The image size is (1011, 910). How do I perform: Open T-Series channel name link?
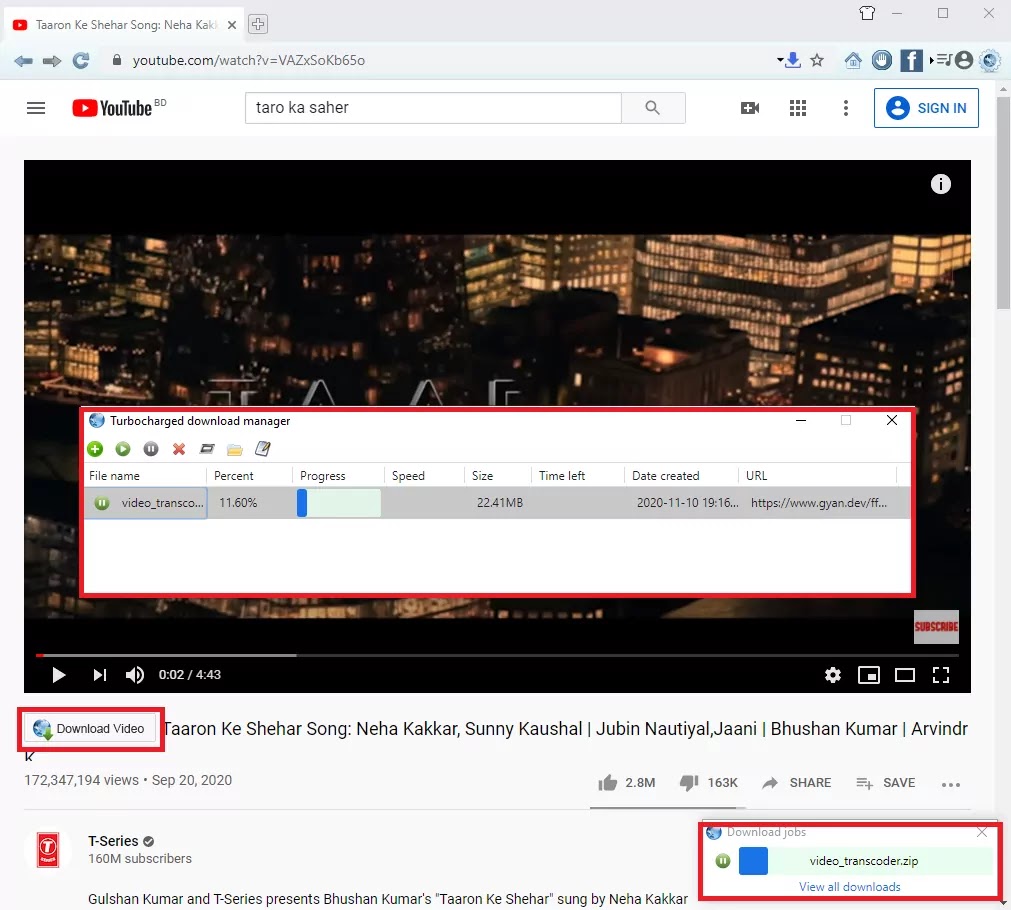click(113, 841)
